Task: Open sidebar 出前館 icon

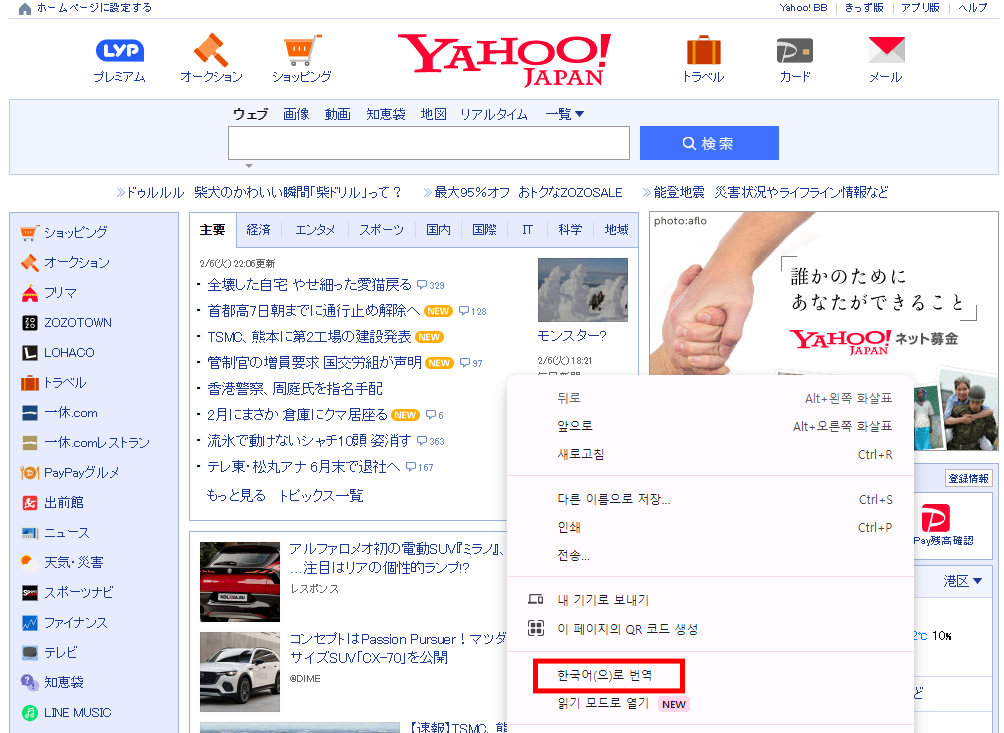Action: [29, 503]
